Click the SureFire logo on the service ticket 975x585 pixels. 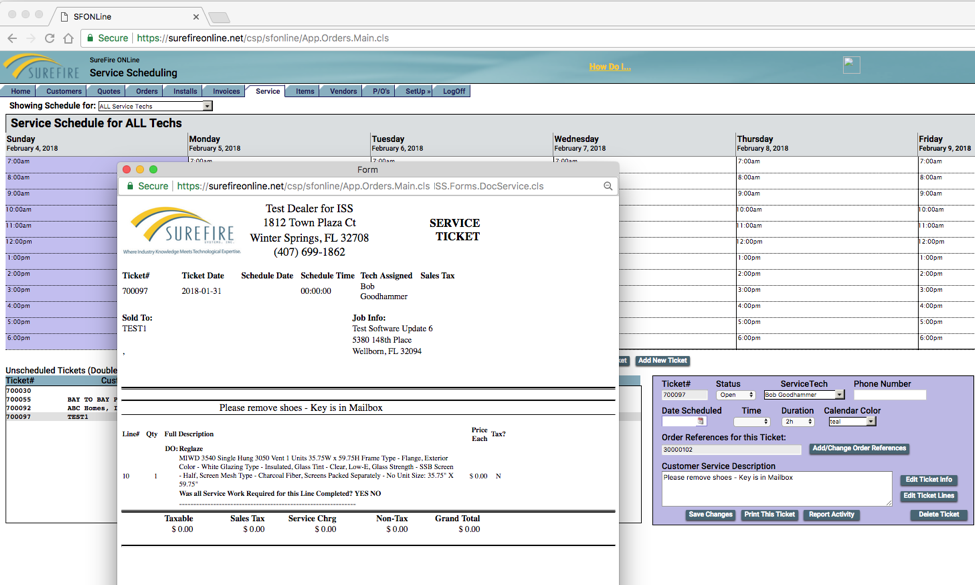(182, 231)
